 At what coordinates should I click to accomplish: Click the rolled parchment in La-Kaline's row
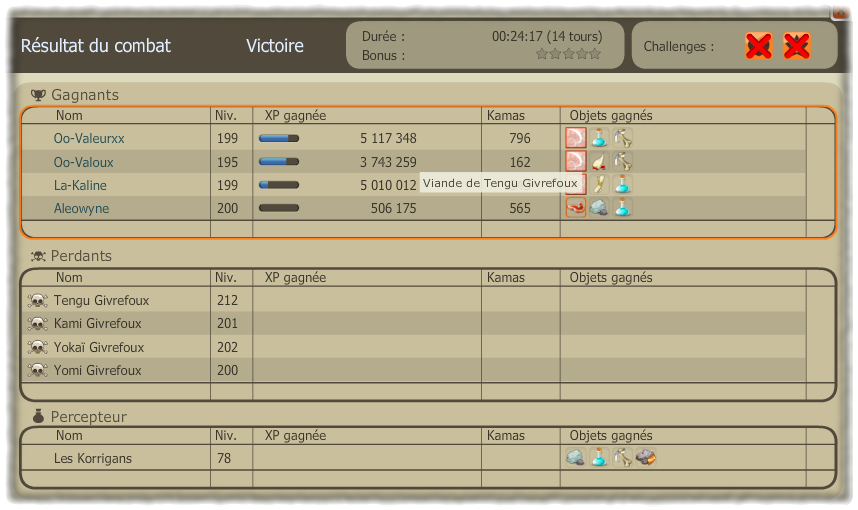(599, 185)
